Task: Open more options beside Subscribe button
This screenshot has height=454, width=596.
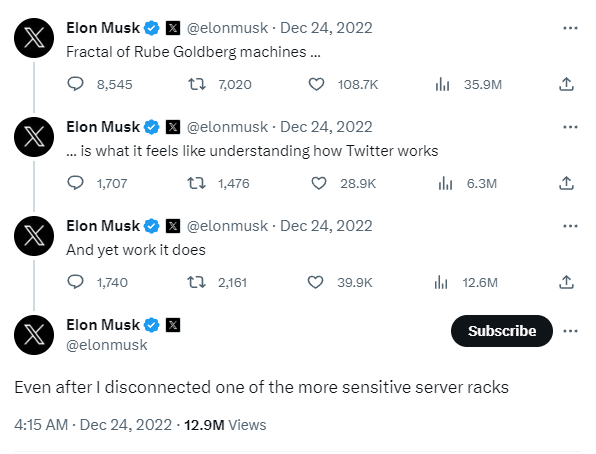Action: click(570, 331)
